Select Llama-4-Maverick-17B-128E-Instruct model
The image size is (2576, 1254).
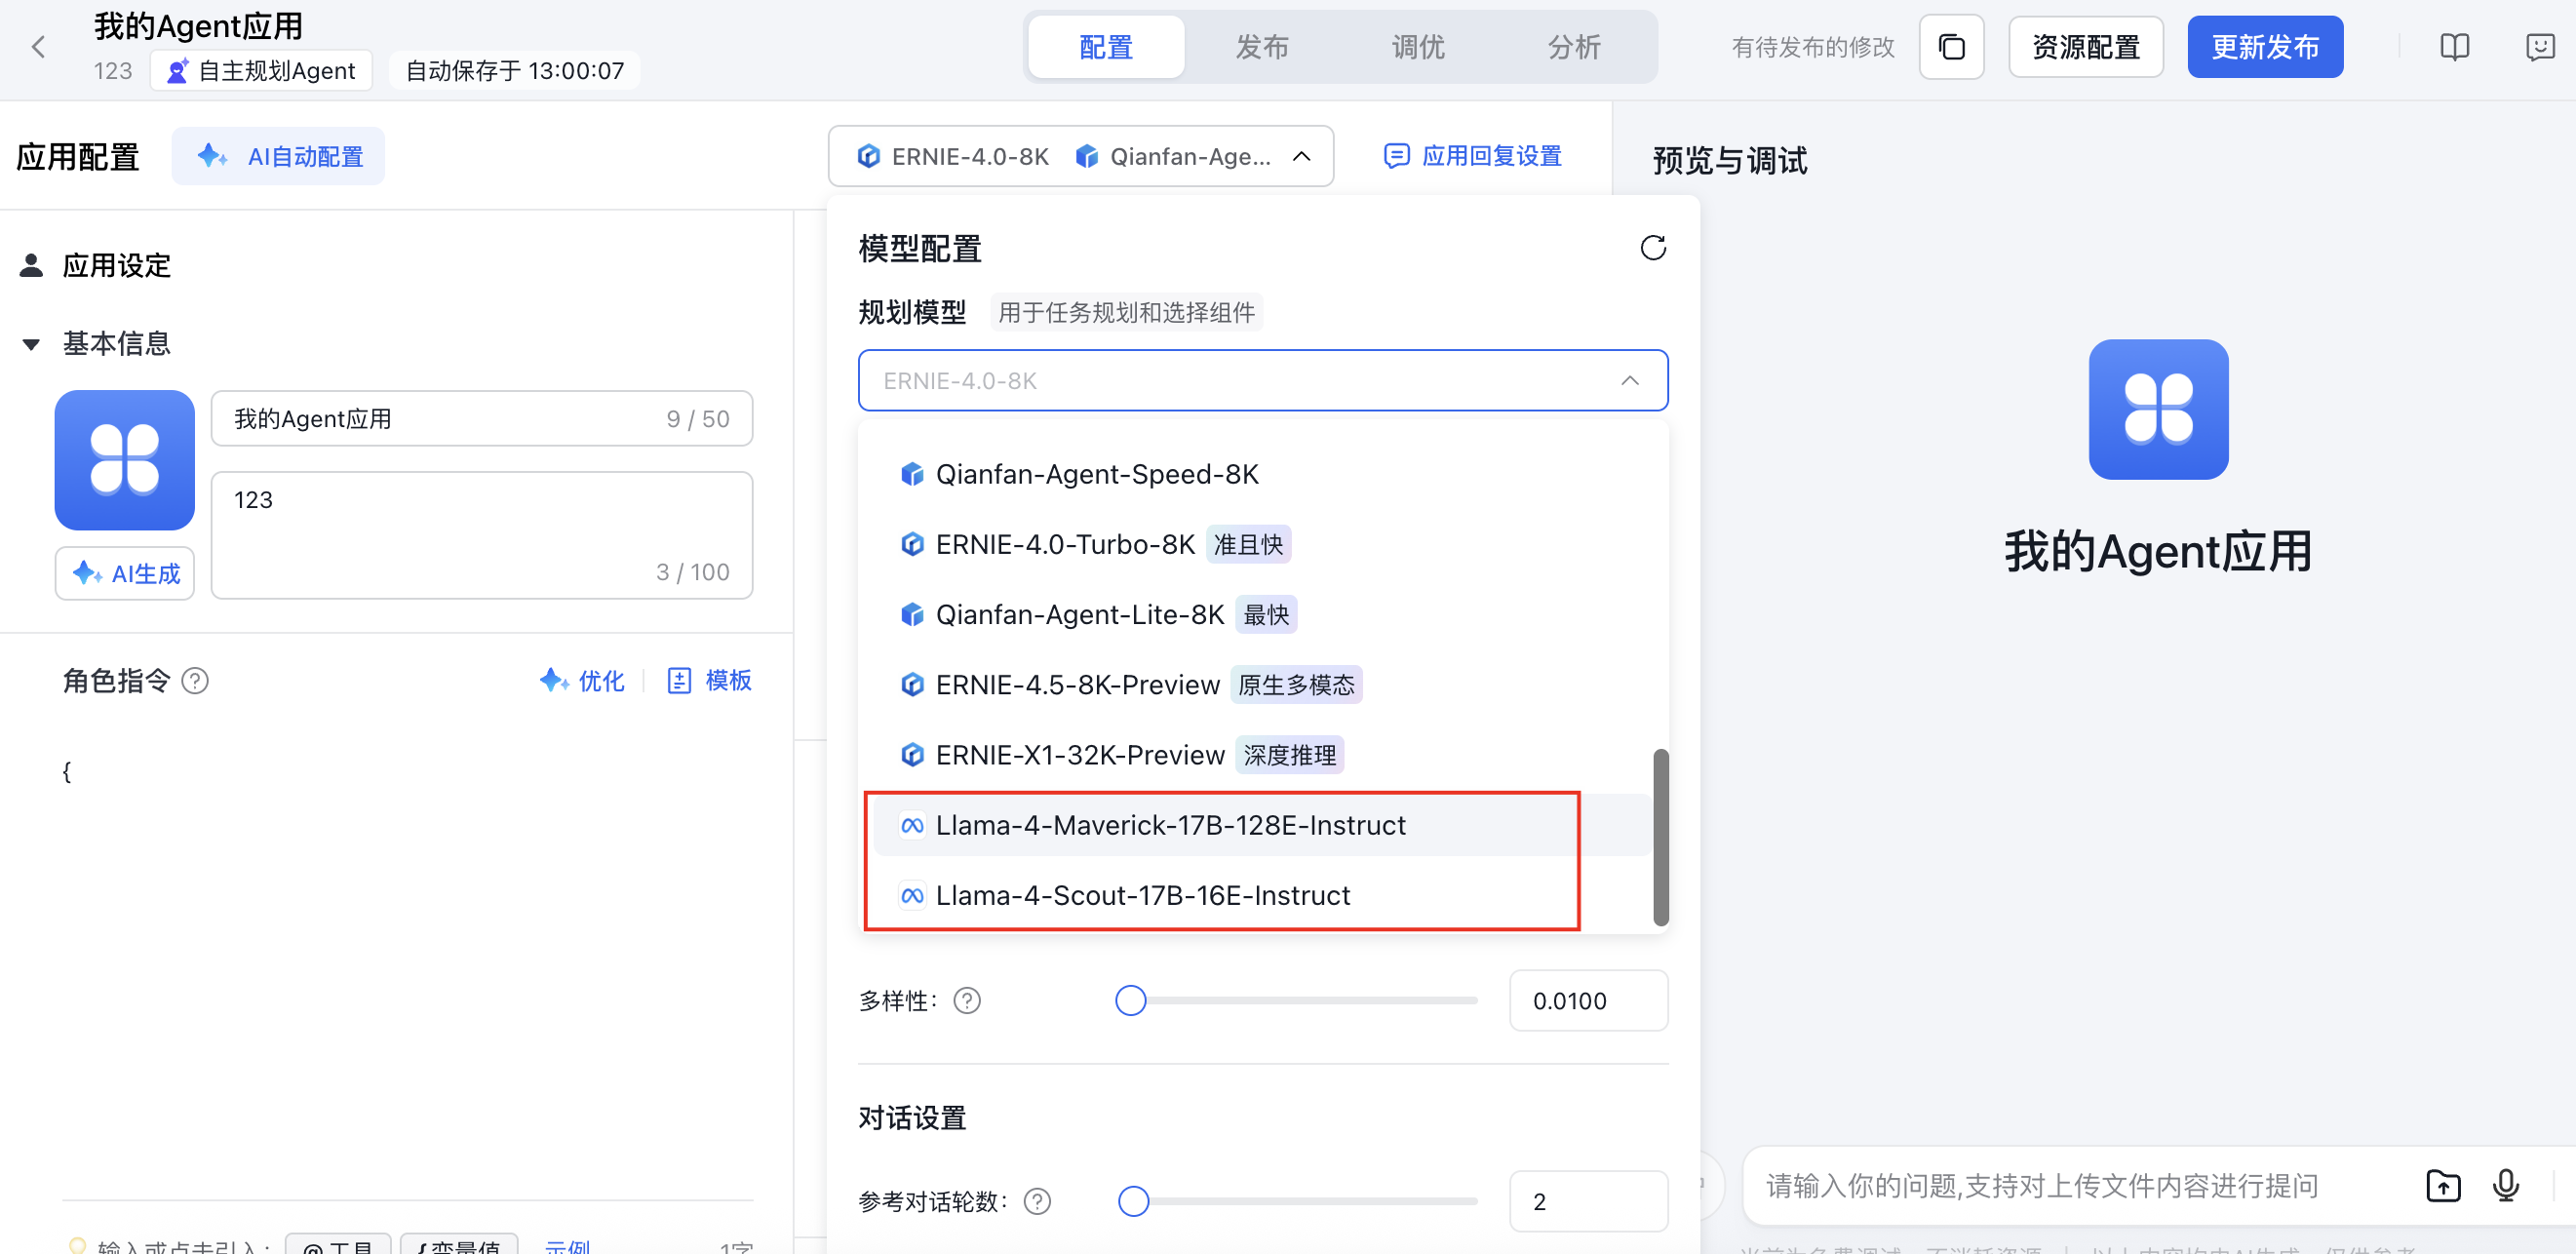tap(1262, 825)
